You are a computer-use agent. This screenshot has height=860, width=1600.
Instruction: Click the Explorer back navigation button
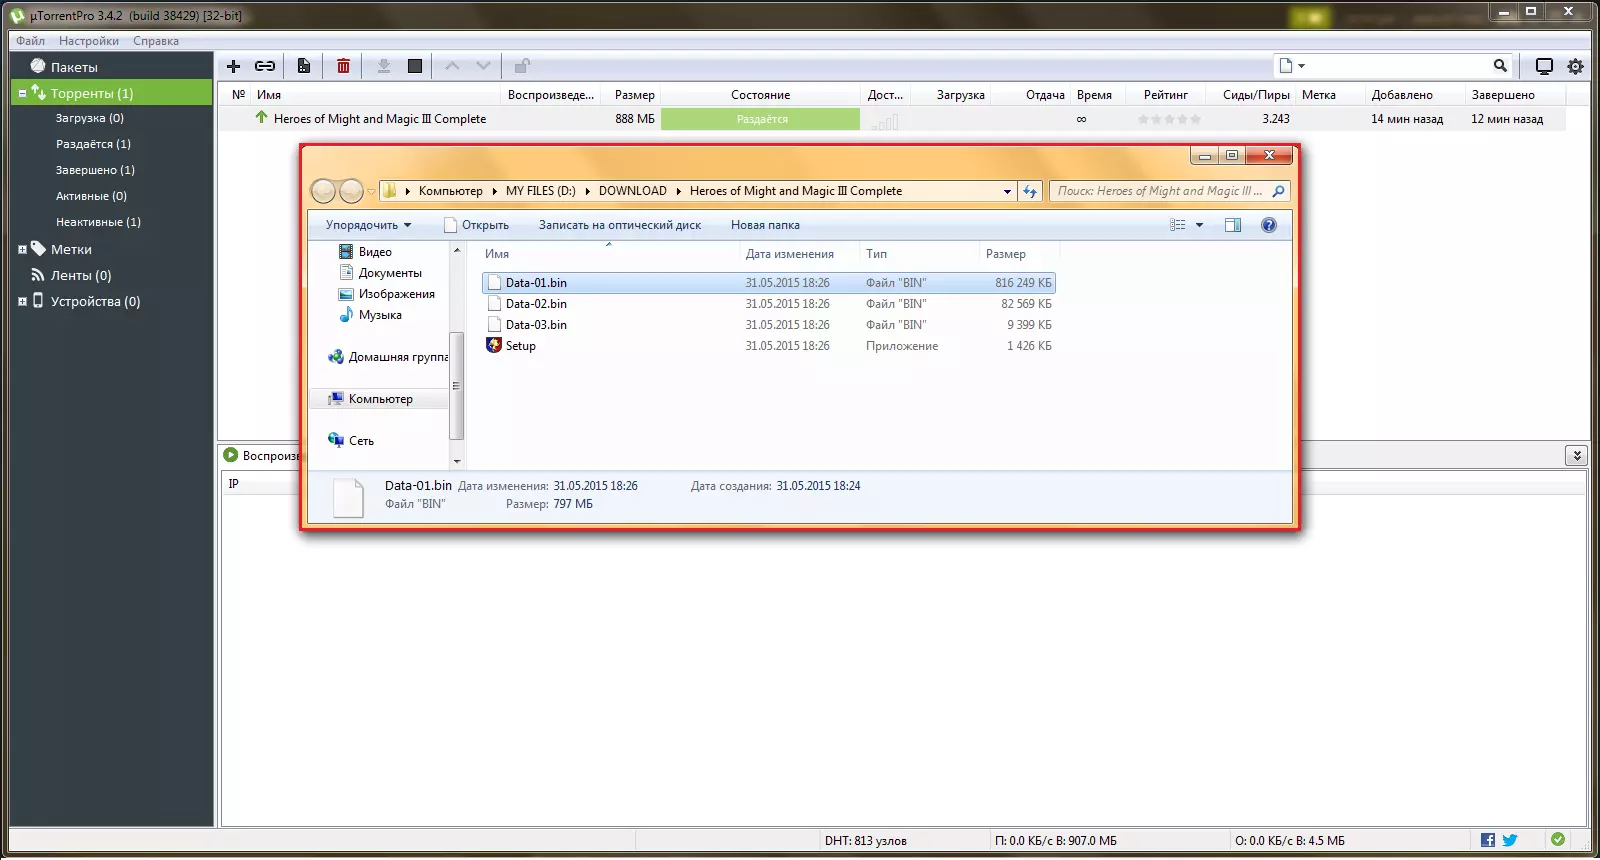(x=323, y=191)
